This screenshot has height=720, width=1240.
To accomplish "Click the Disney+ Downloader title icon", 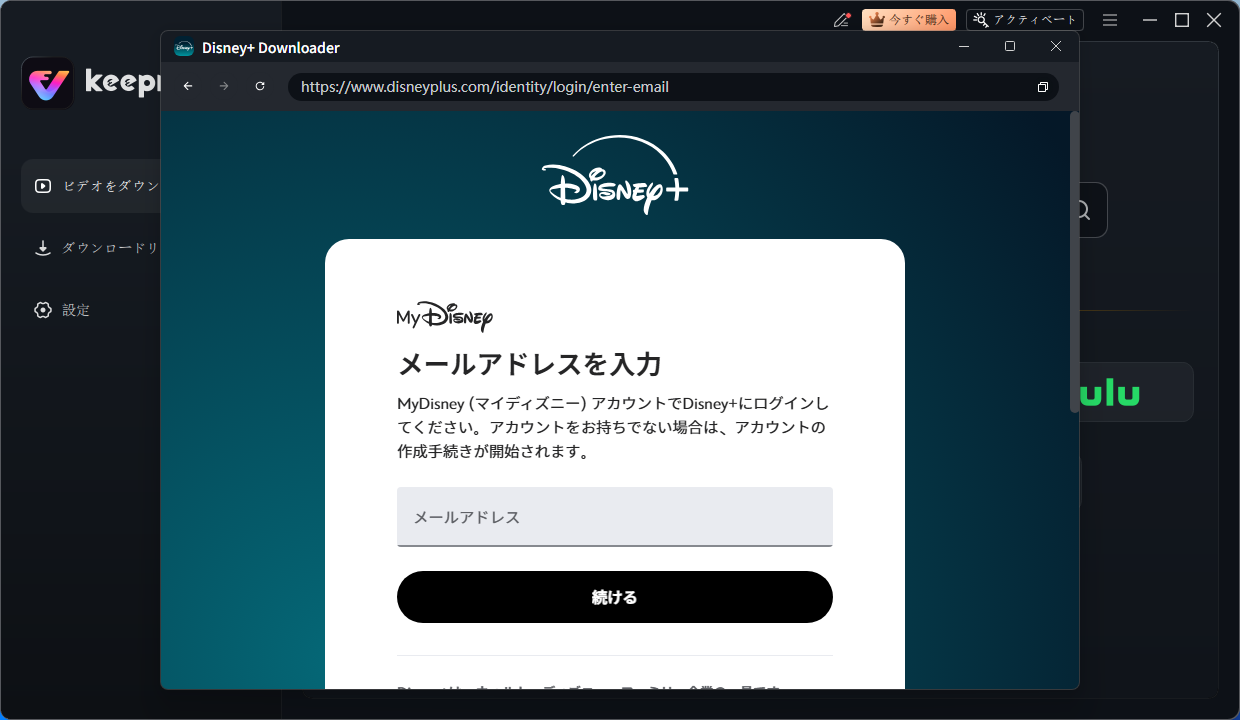I will point(184,48).
